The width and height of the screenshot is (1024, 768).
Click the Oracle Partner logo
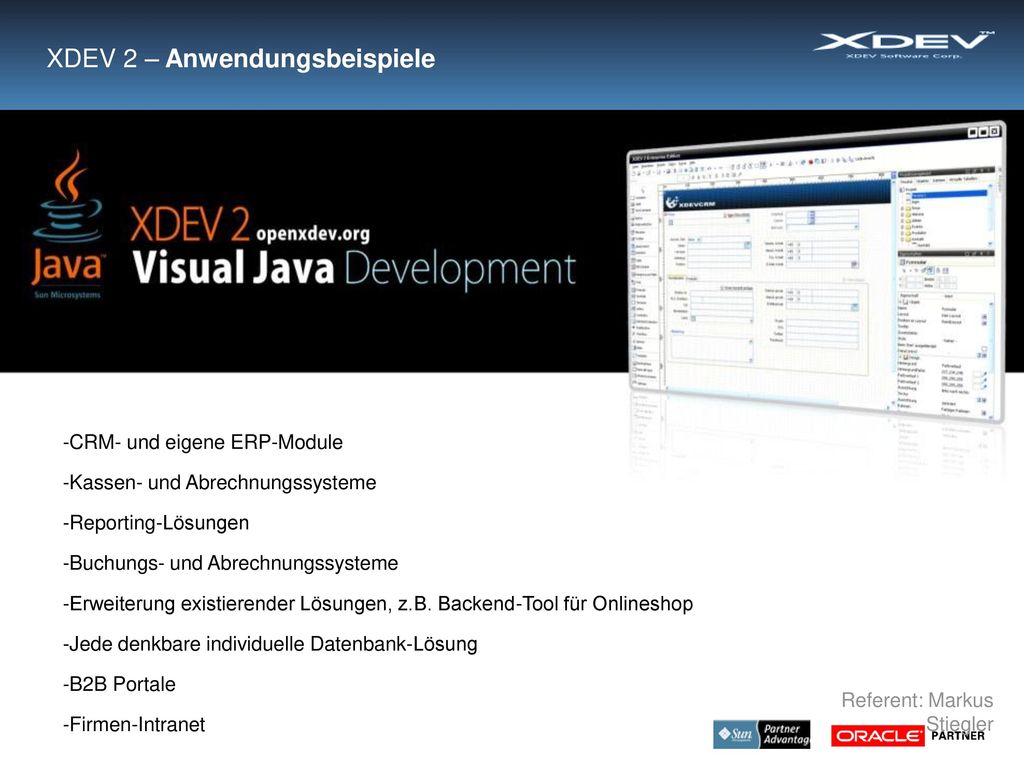pos(908,735)
